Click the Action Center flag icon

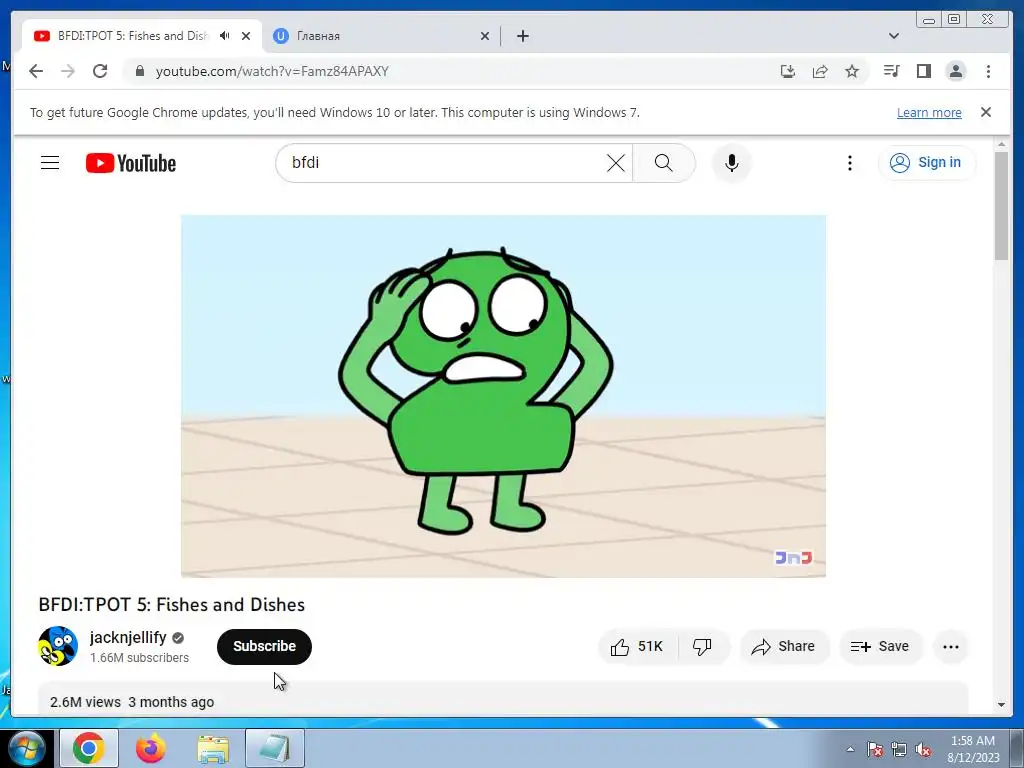click(x=875, y=749)
